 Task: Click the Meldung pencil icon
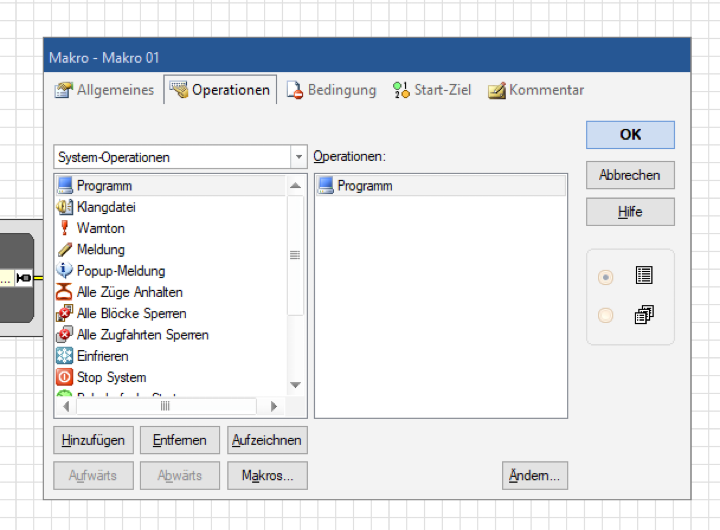(65, 249)
